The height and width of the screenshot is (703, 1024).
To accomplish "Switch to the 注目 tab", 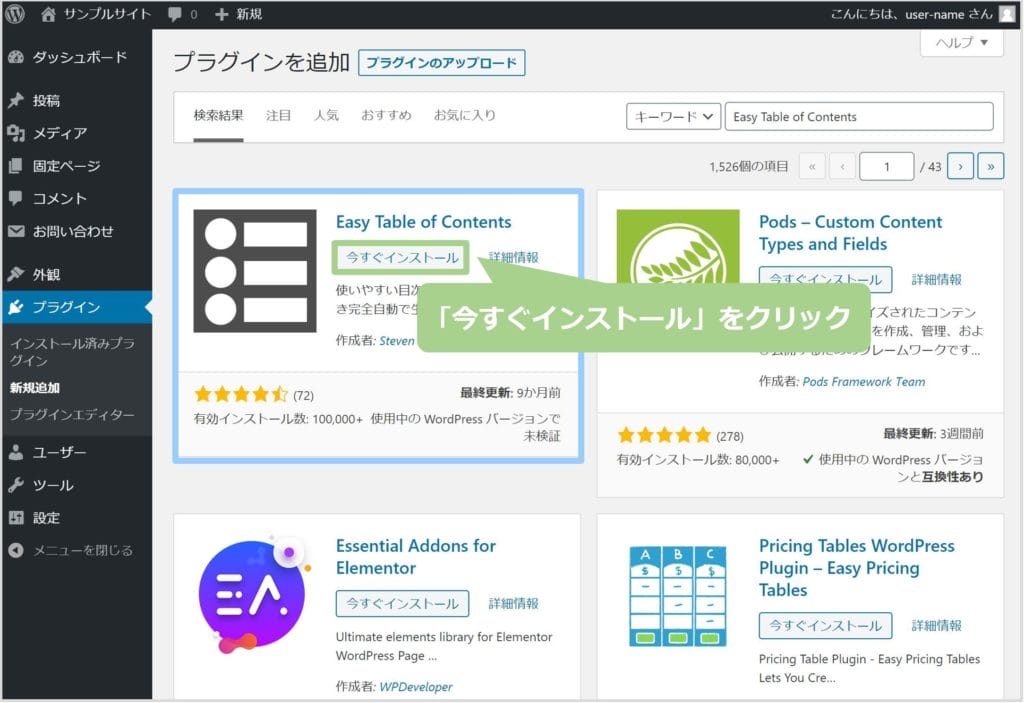I will [278, 116].
